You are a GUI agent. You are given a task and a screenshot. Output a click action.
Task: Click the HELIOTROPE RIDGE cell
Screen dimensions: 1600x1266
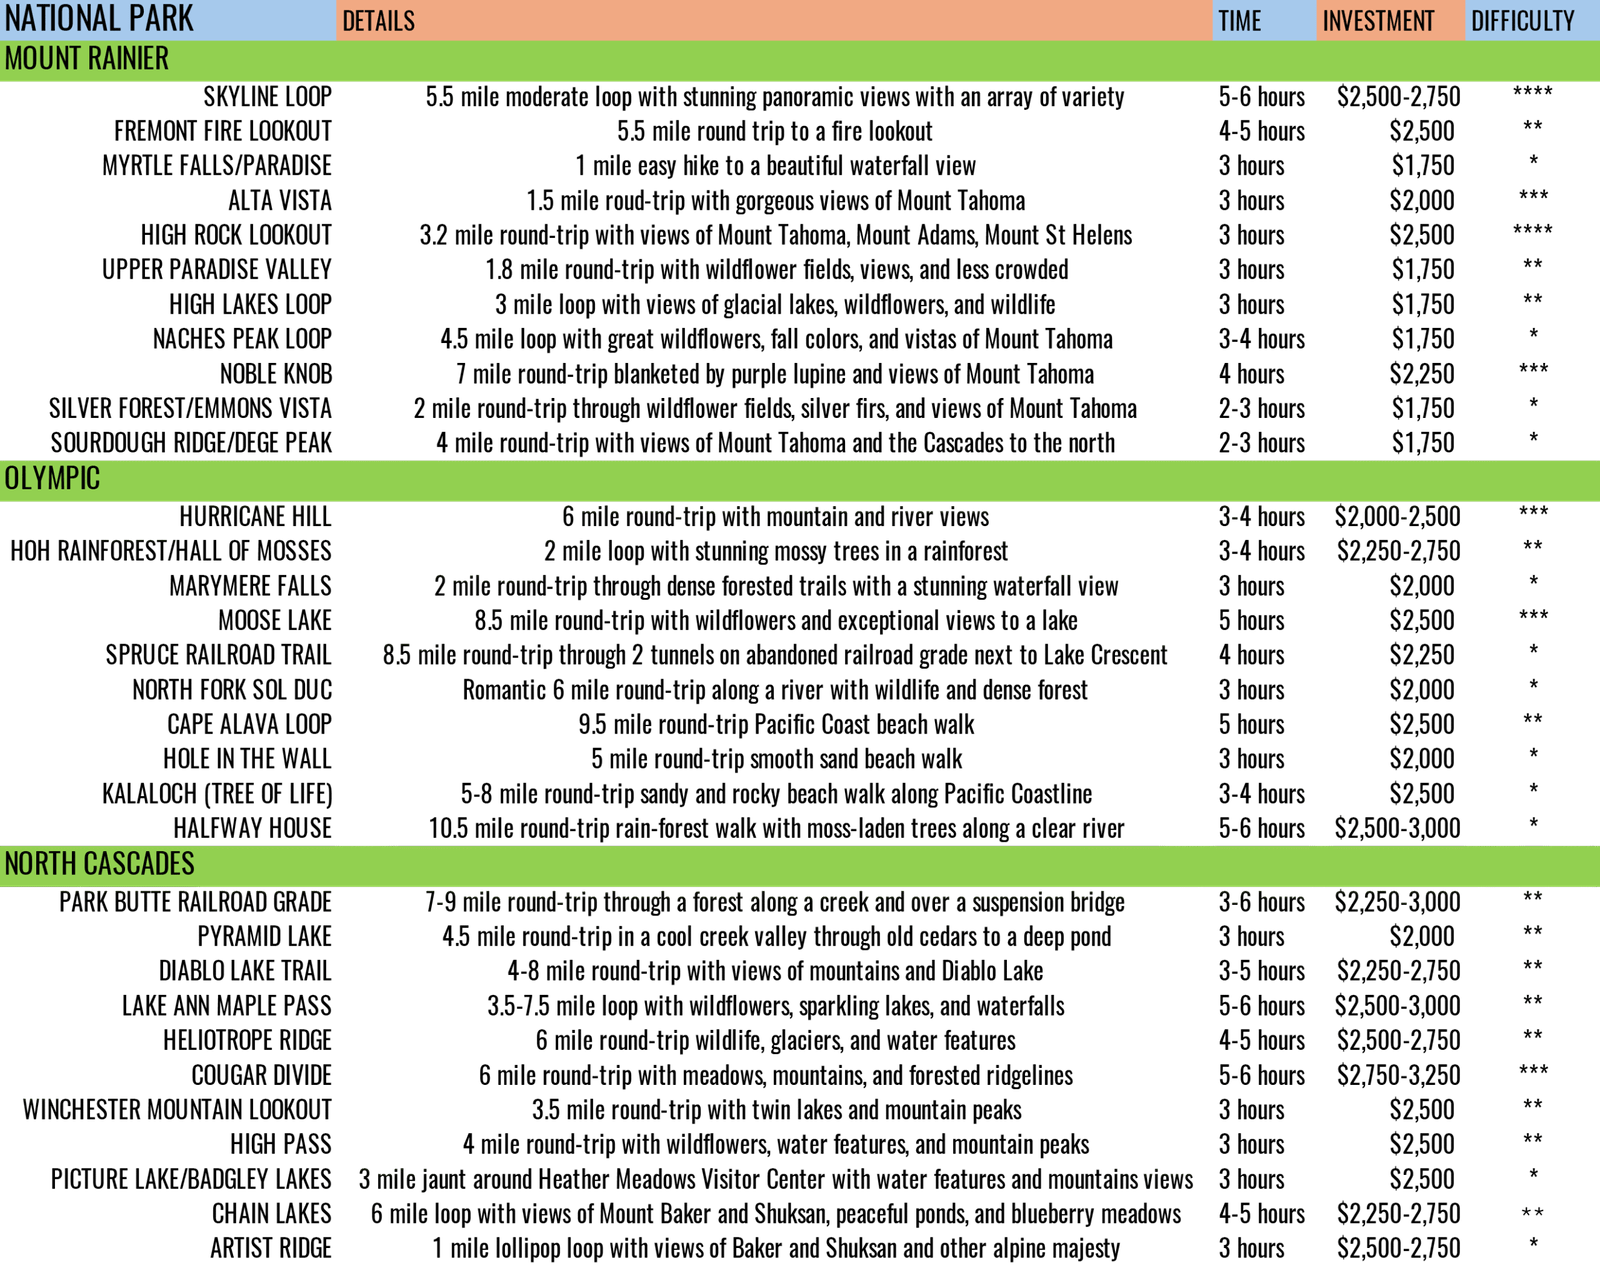[247, 1041]
